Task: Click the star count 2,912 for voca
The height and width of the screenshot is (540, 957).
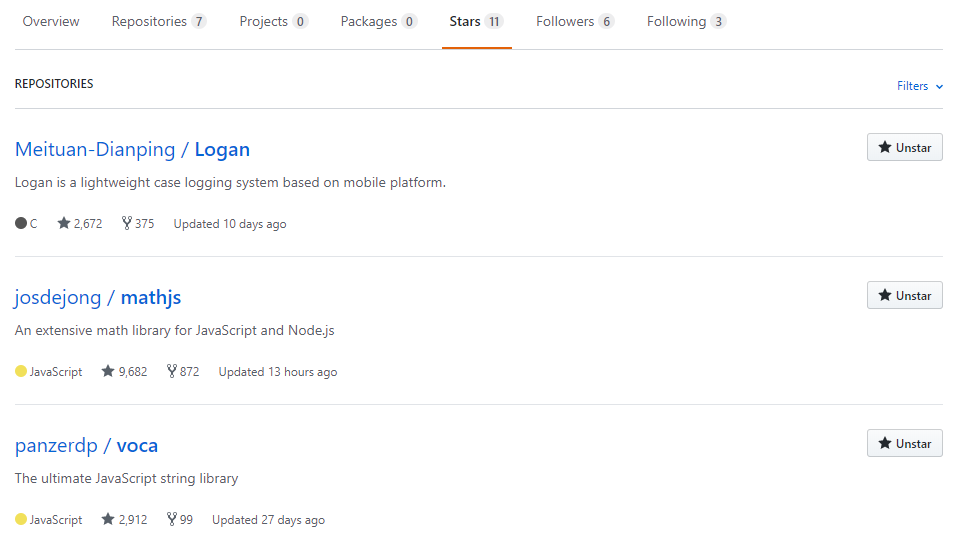Action: point(125,519)
